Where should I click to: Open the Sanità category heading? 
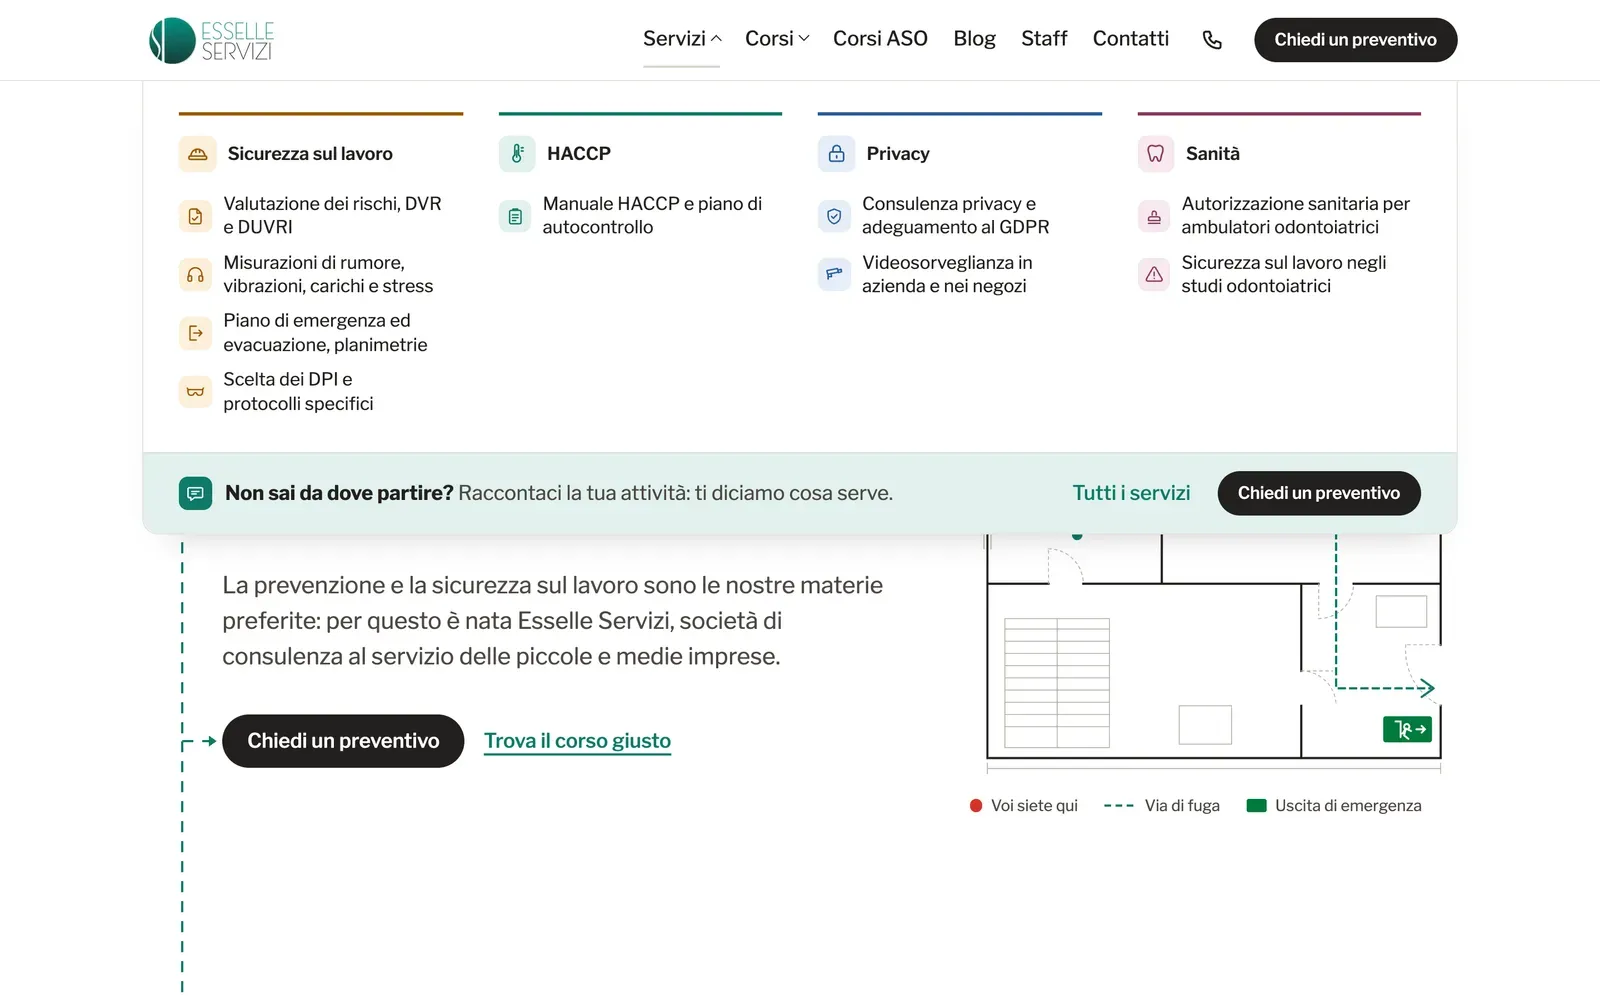click(x=1213, y=154)
